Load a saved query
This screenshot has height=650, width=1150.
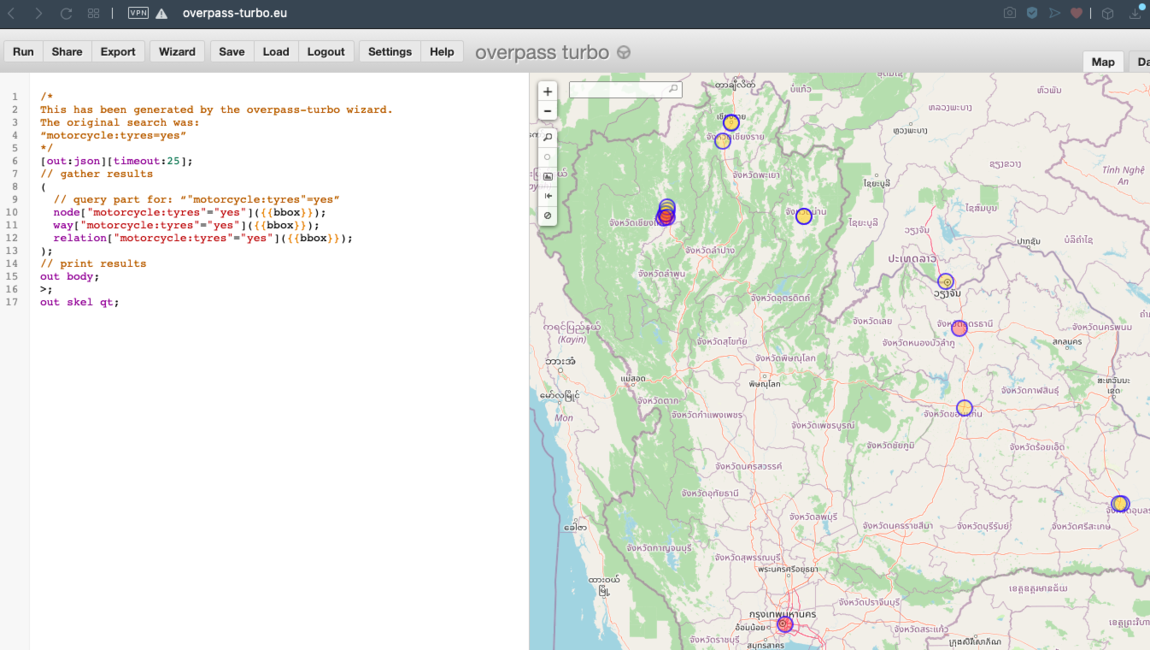click(x=276, y=51)
